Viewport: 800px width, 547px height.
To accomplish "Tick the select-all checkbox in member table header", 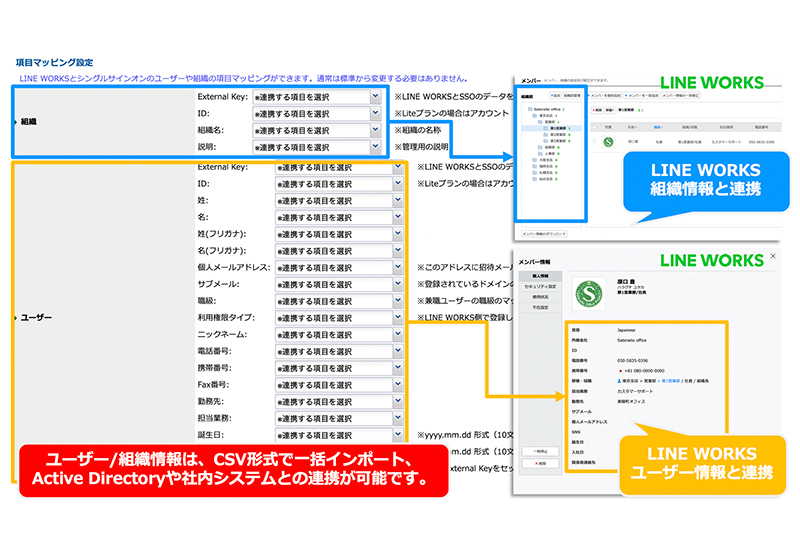I will tap(594, 127).
